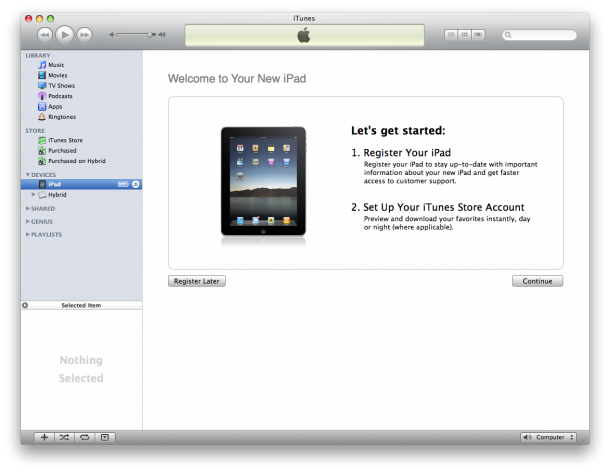Click the Play button
The image size is (610, 473).
65,35
